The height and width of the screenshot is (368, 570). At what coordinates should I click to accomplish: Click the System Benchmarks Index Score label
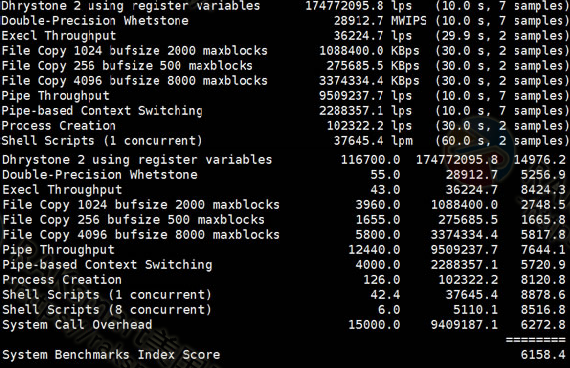[x=111, y=355]
